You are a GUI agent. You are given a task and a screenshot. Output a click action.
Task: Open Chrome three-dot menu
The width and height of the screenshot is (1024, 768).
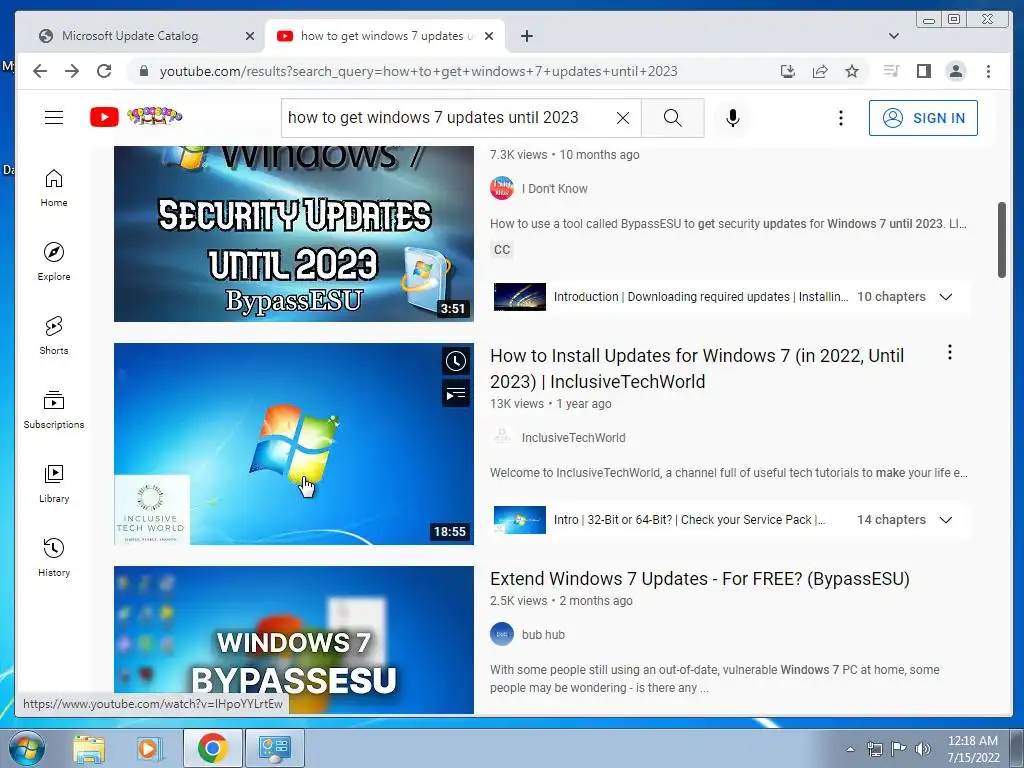(x=988, y=71)
